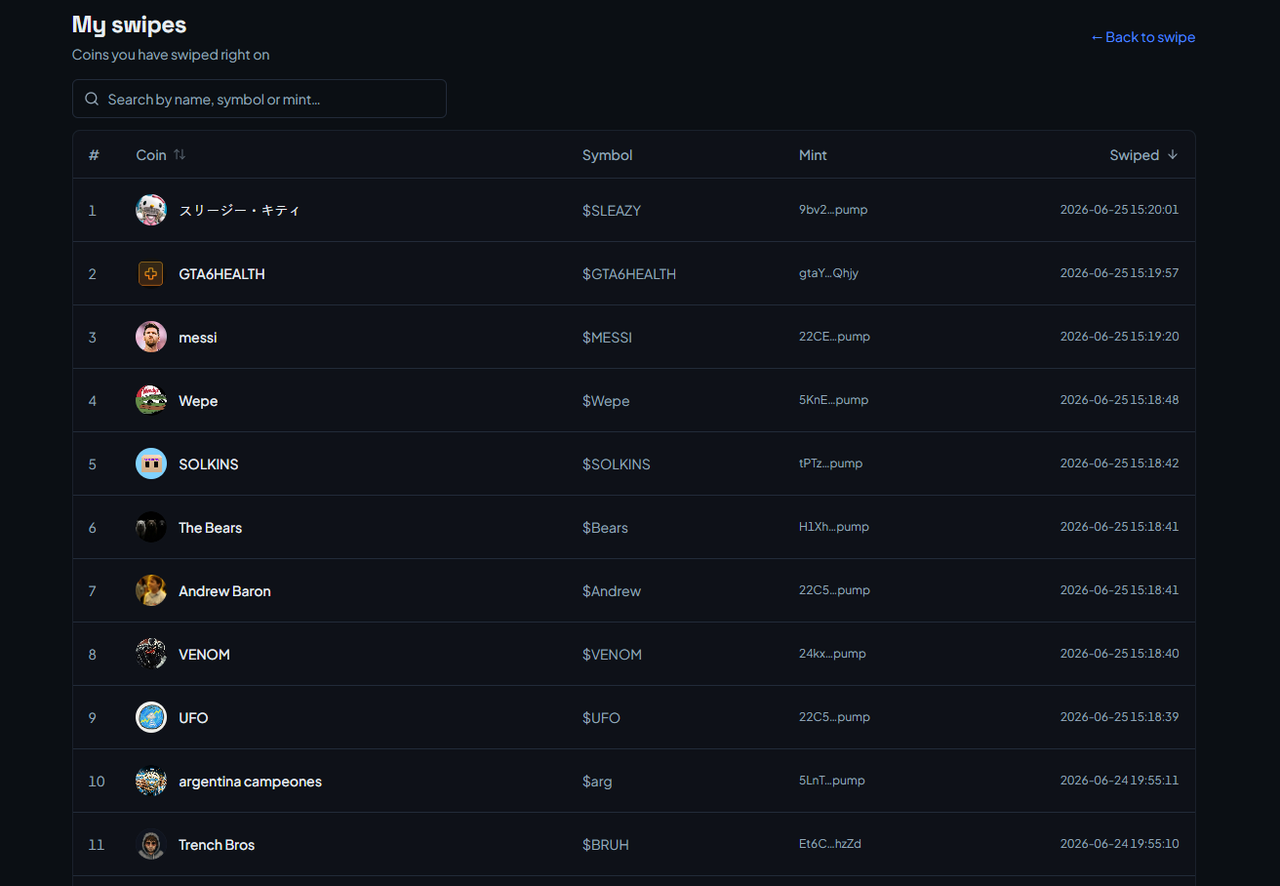Click the $SLEAZY symbol
The width and height of the screenshot is (1280, 886).
tap(611, 210)
